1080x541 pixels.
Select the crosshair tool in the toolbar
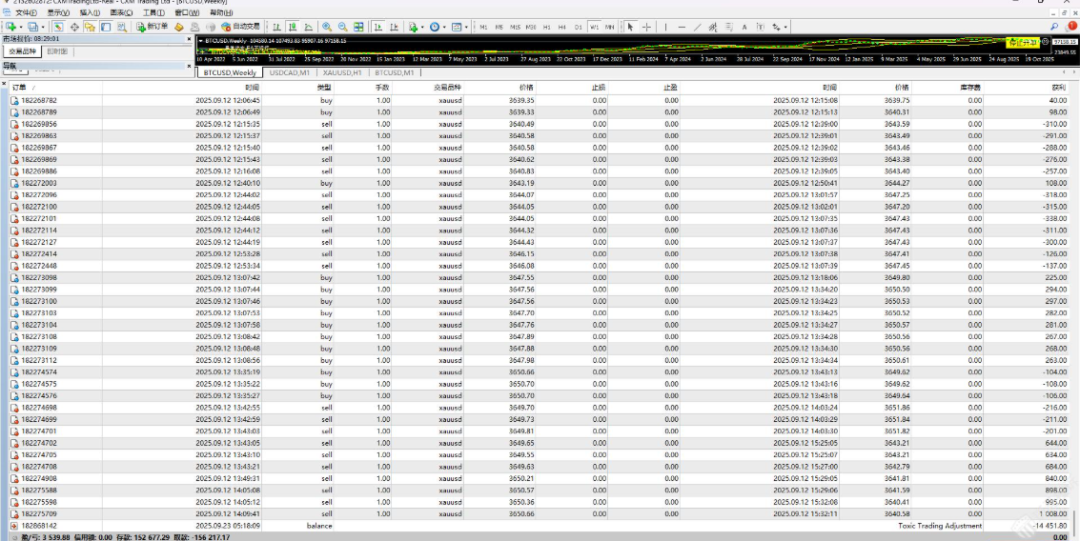pos(646,27)
